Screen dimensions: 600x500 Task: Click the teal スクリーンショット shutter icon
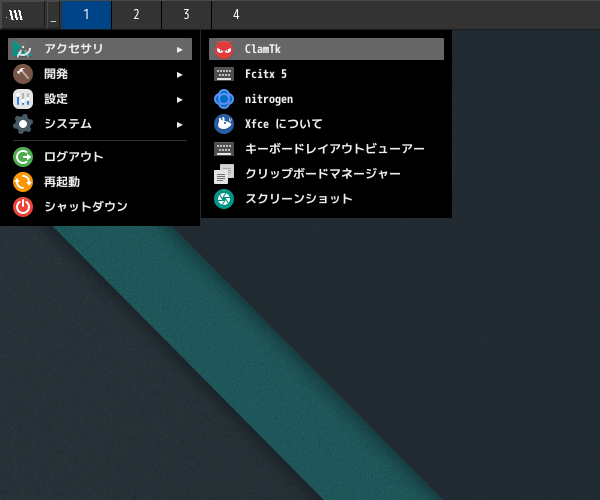pos(224,199)
